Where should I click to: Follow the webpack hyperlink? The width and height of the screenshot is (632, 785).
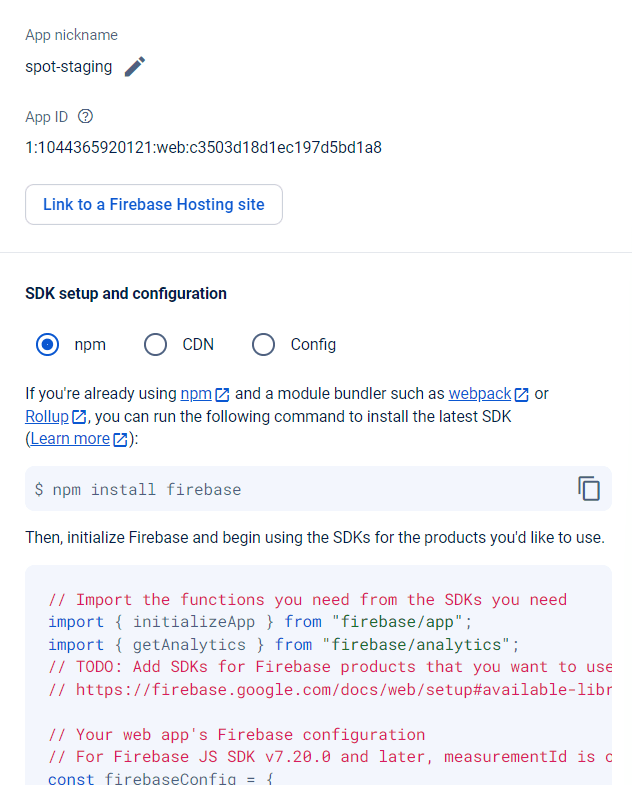480,394
